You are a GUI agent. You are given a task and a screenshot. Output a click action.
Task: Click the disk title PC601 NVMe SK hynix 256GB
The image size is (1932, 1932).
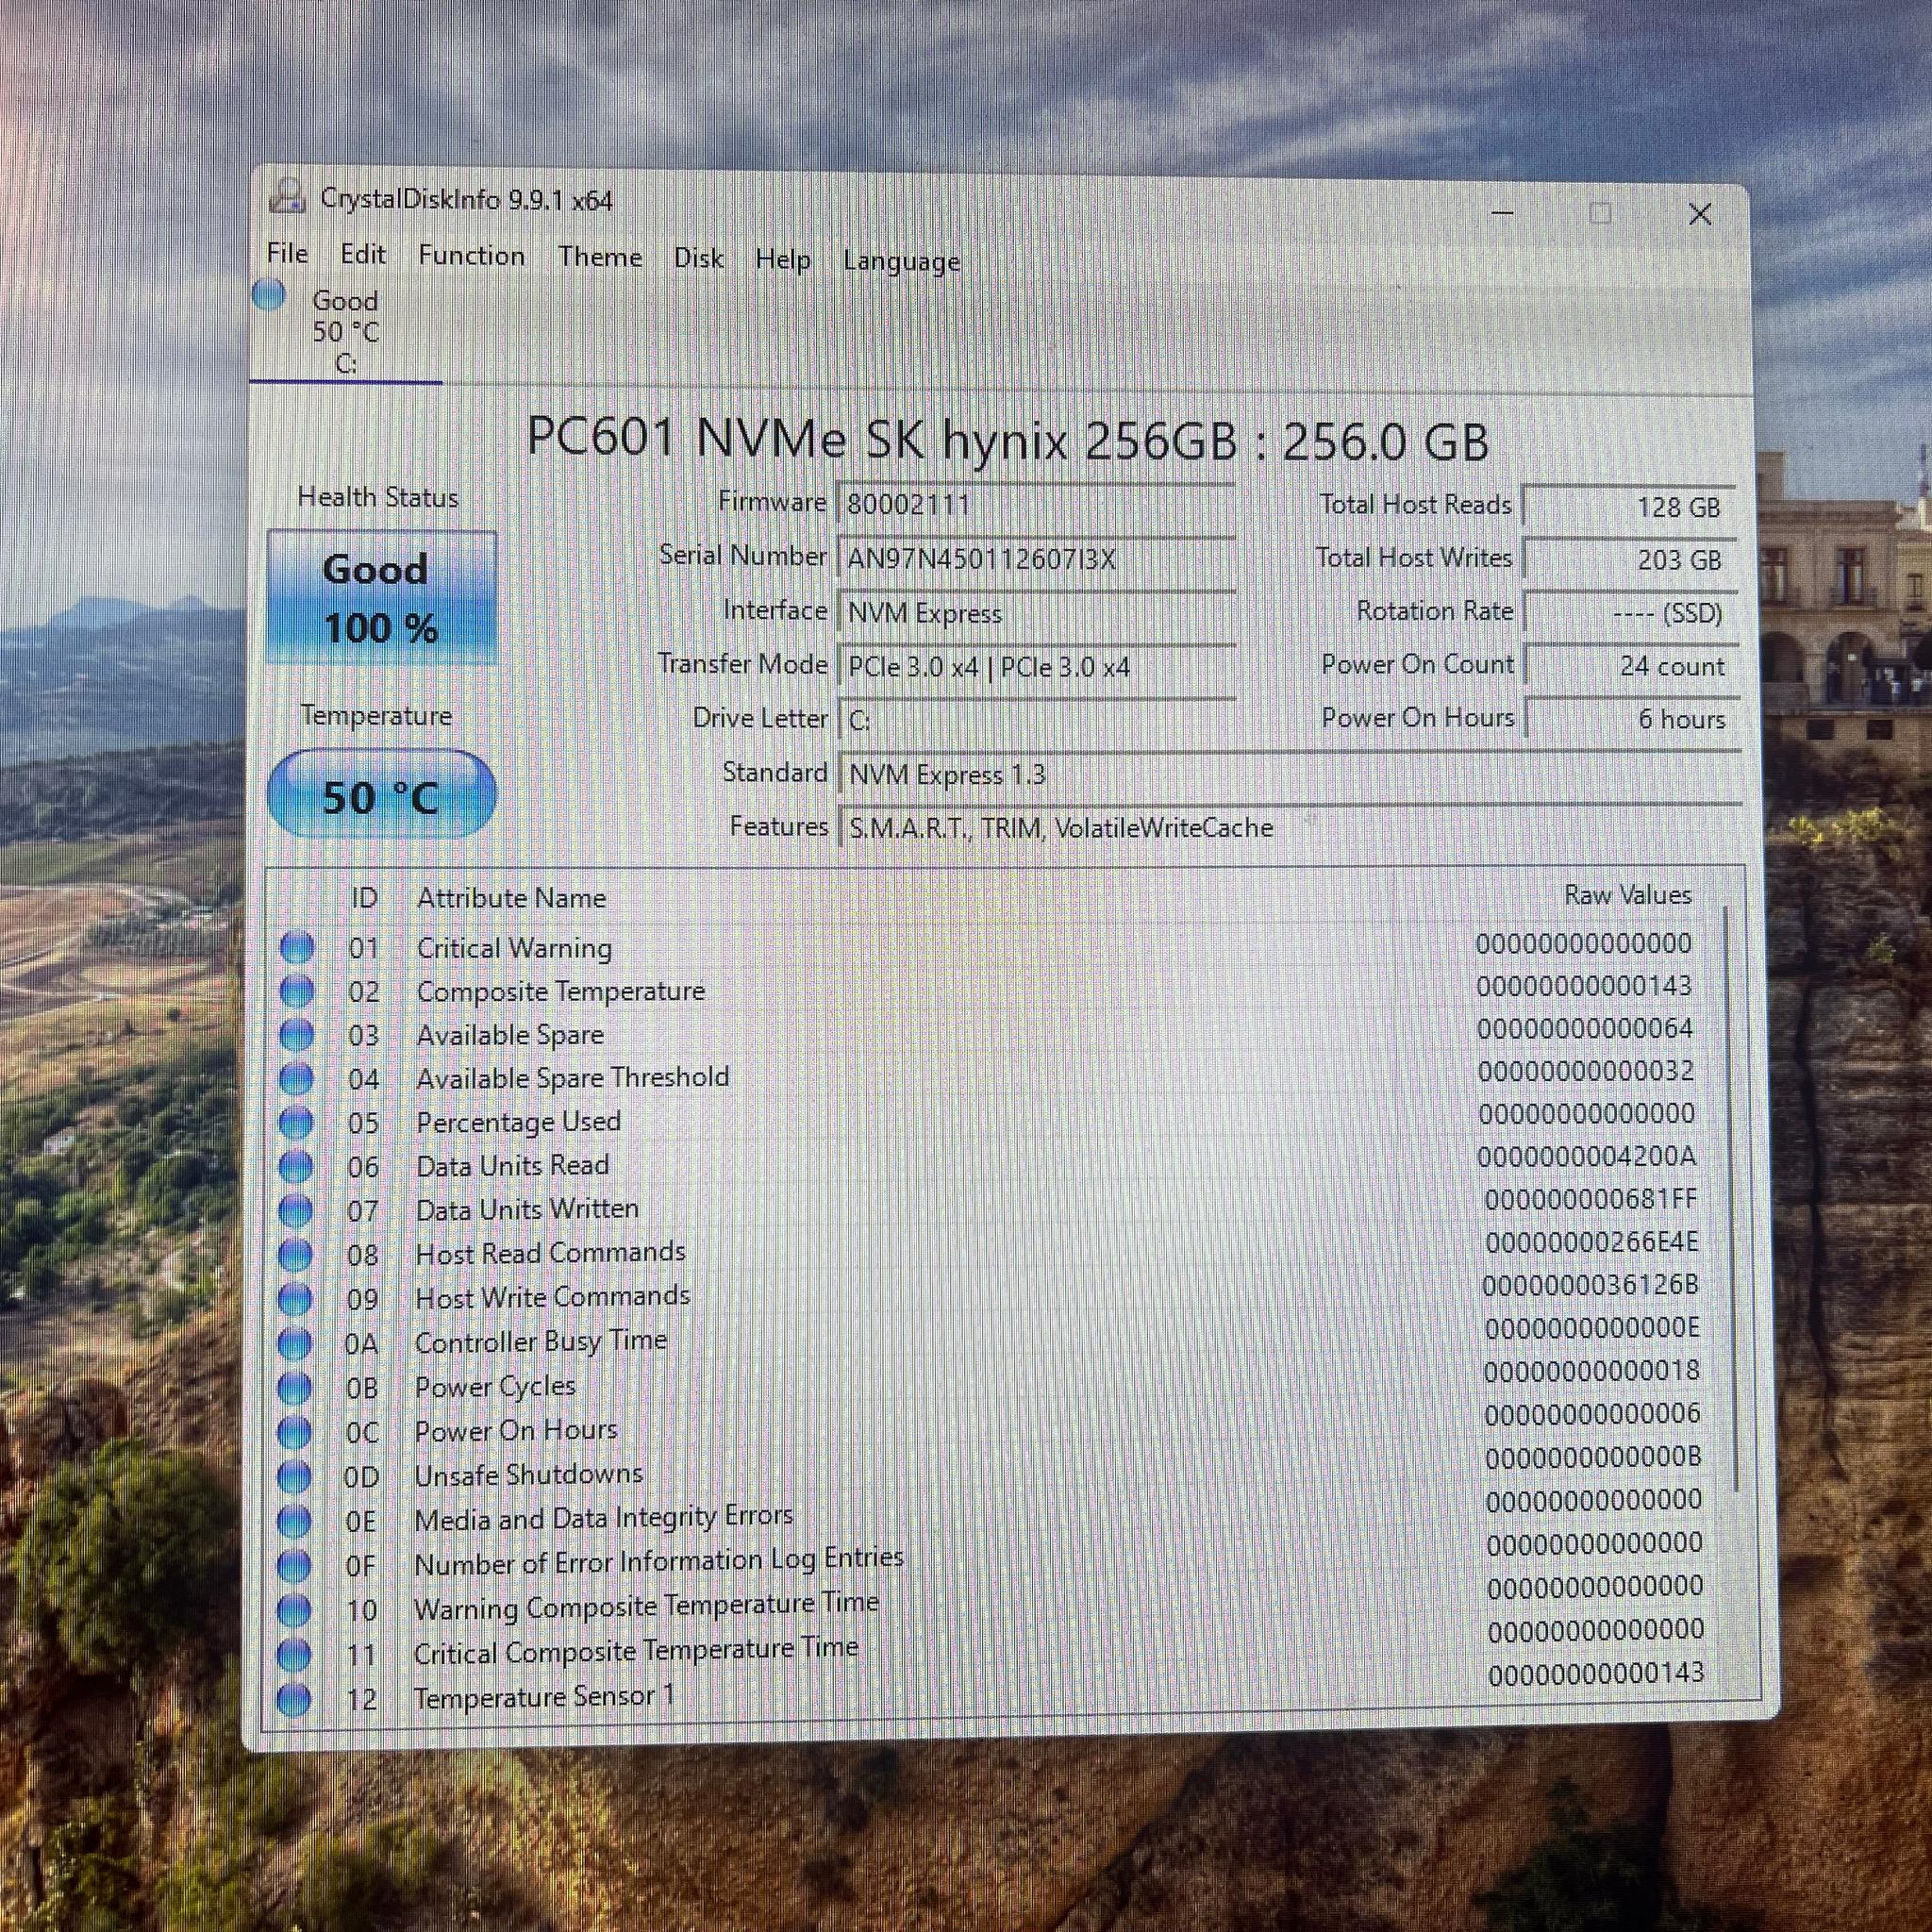pyautogui.click(x=1007, y=439)
